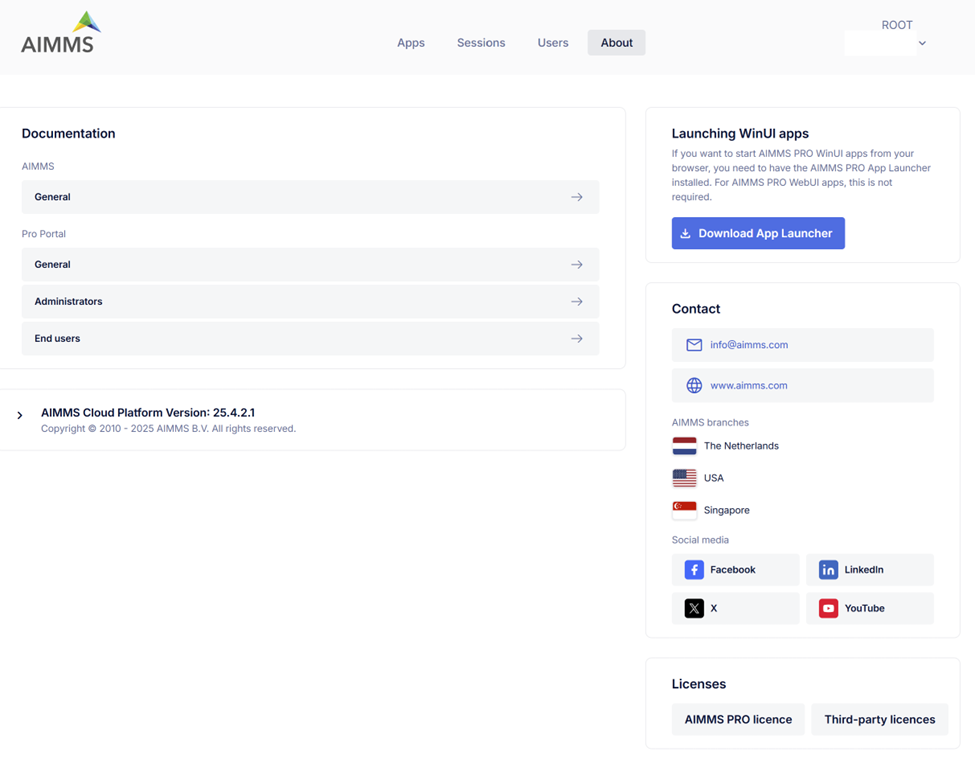Click the YouTube logo icon
The width and height of the screenshot is (975, 760).
tap(828, 608)
